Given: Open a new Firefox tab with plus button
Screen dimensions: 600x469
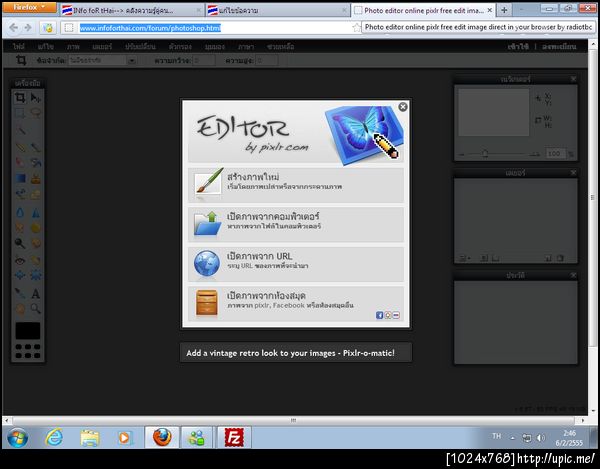Looking at the screenshot, I should (x=504, y=10).
